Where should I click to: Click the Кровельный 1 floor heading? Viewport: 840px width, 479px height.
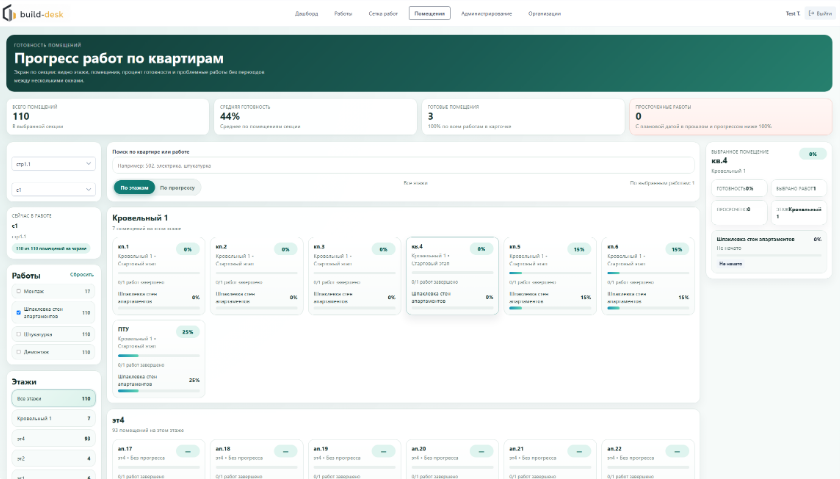pos(140,218)
